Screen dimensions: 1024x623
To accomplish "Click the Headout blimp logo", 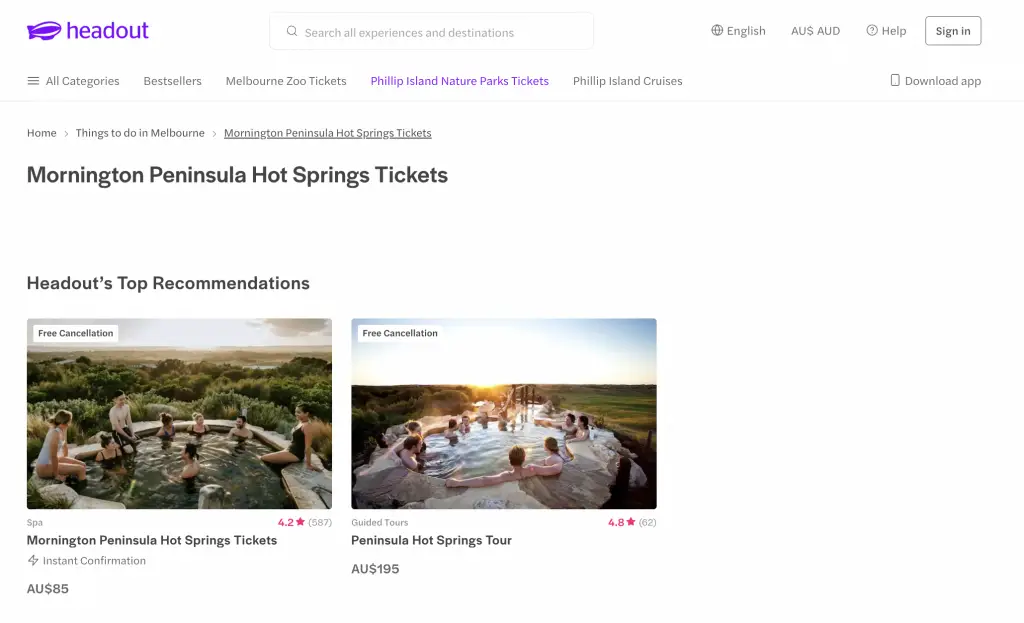I will click(44, 30).
